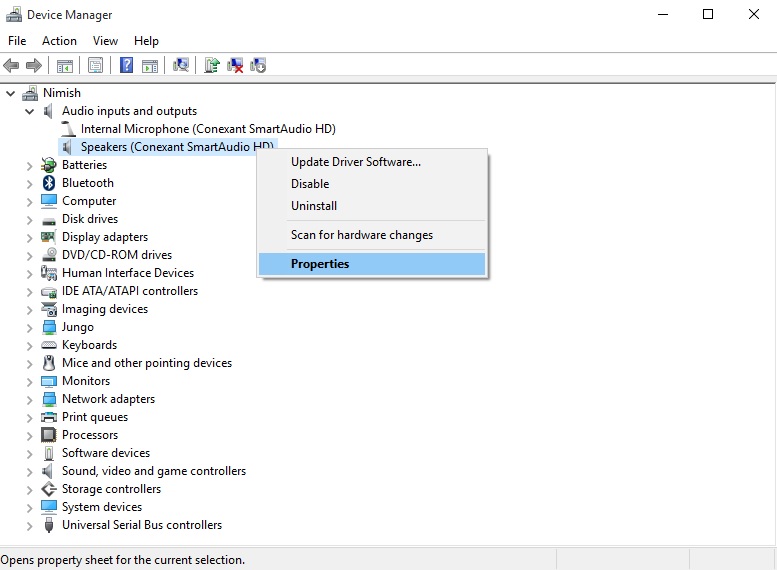This screenshot has height=570, width=777.
Task: Choose Scan for hardware changes in context menu
Action: pos(372,235)
